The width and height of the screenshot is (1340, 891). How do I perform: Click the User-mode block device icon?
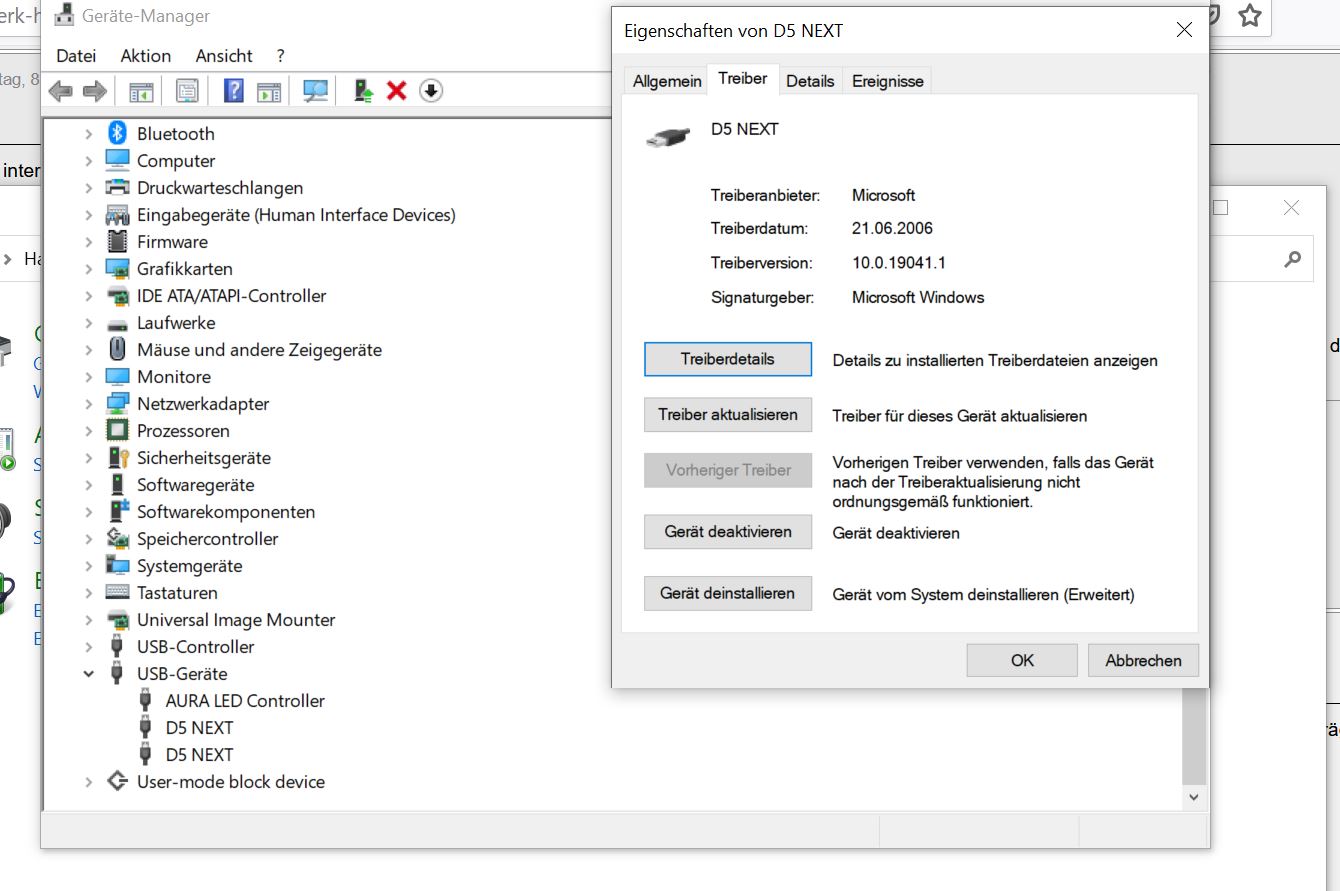tap(118, 781)
